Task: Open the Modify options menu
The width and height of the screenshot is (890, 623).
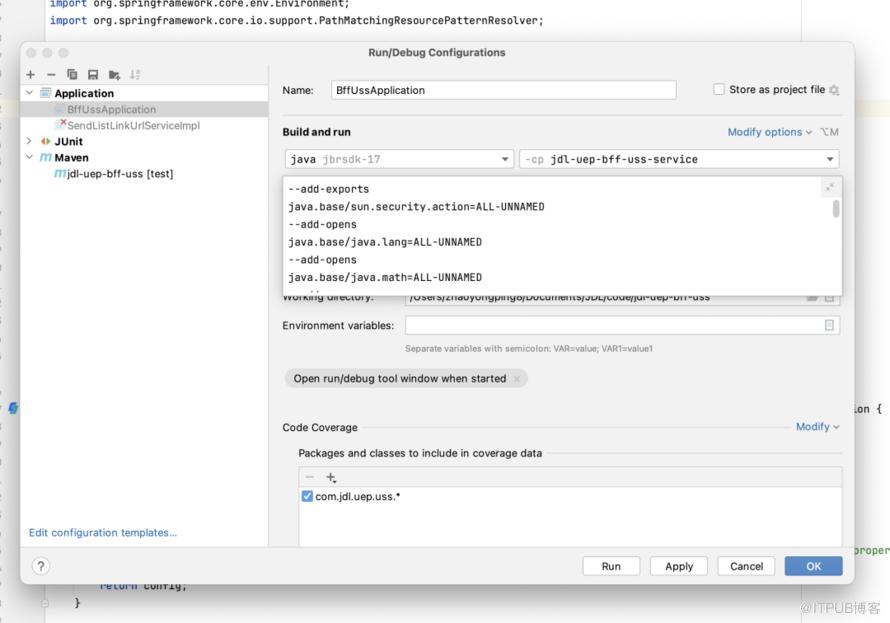Action: (x=770, y=132)
